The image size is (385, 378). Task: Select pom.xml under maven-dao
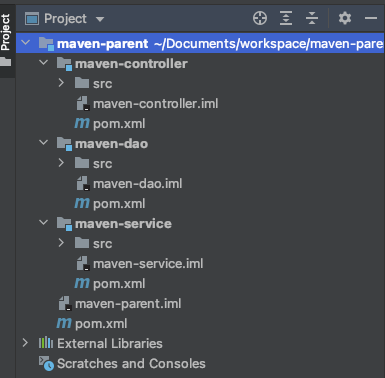pyautogui.click(x=119, y=204)
